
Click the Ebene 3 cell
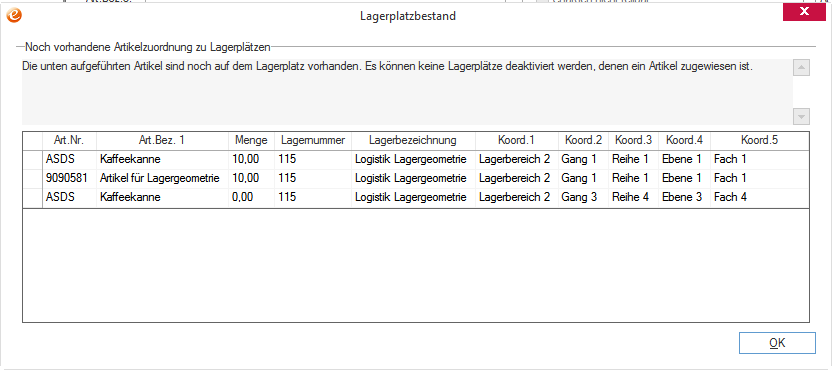684,198
